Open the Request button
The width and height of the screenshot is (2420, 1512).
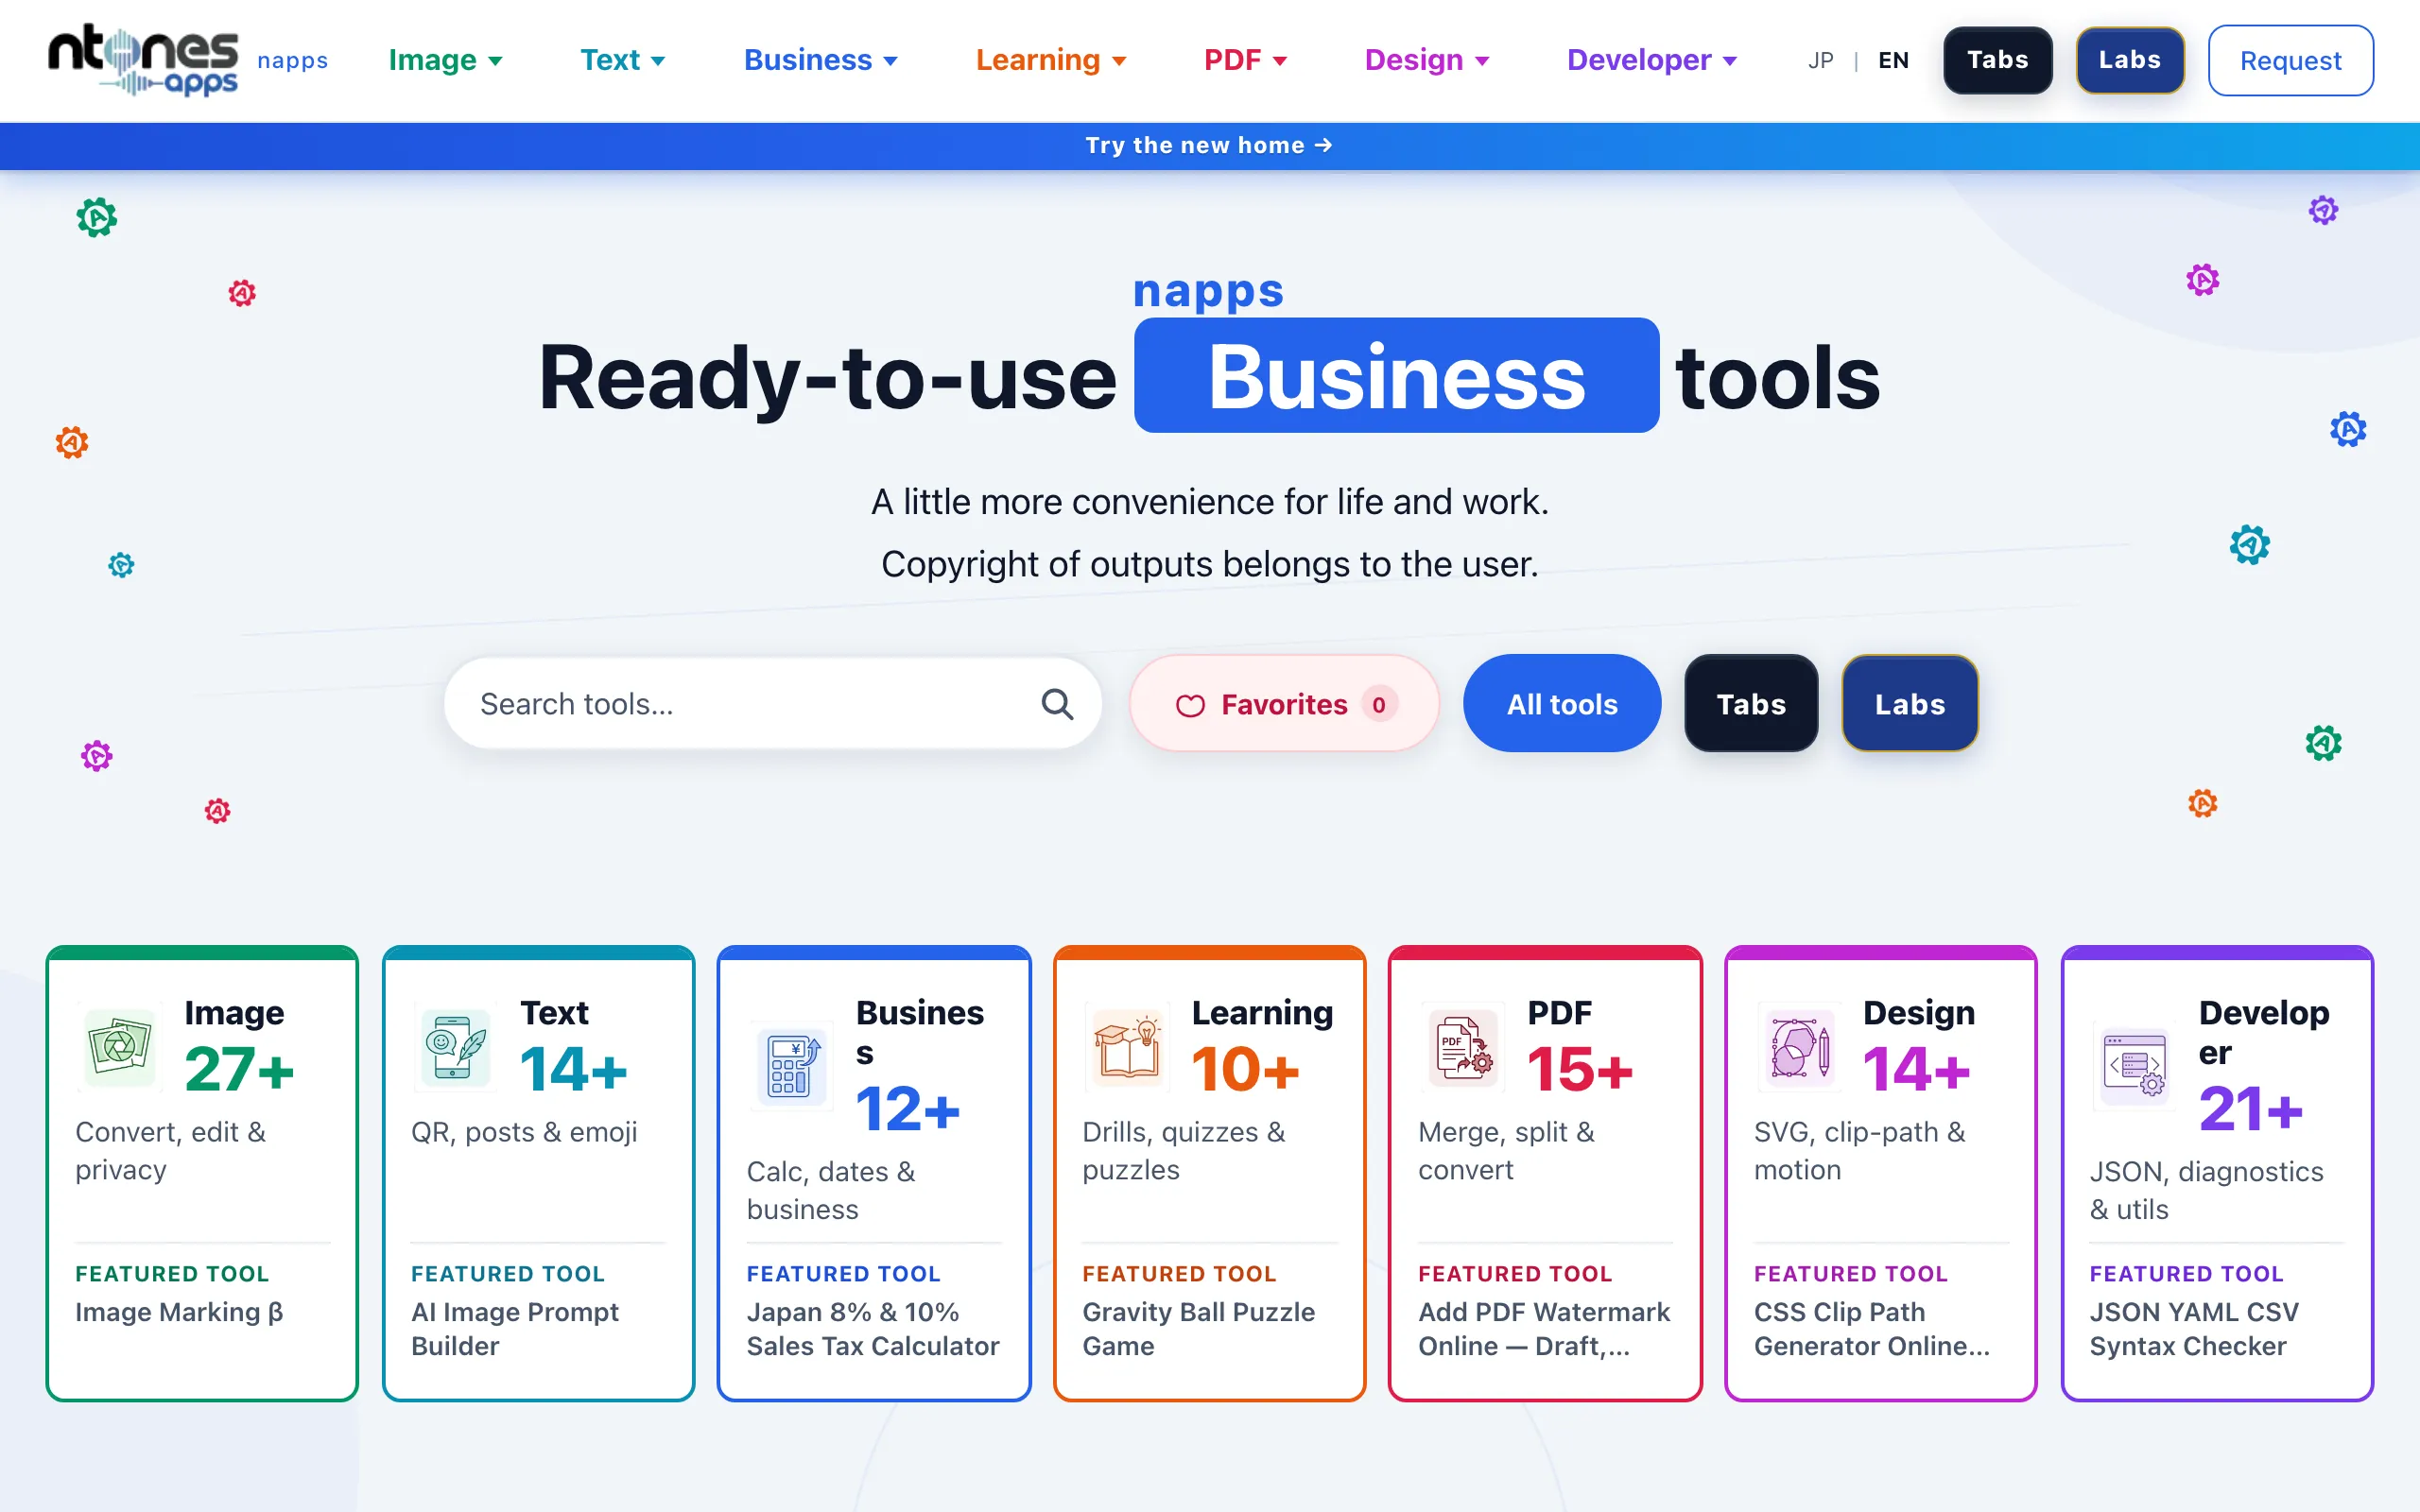click(x=2290, y=60)
